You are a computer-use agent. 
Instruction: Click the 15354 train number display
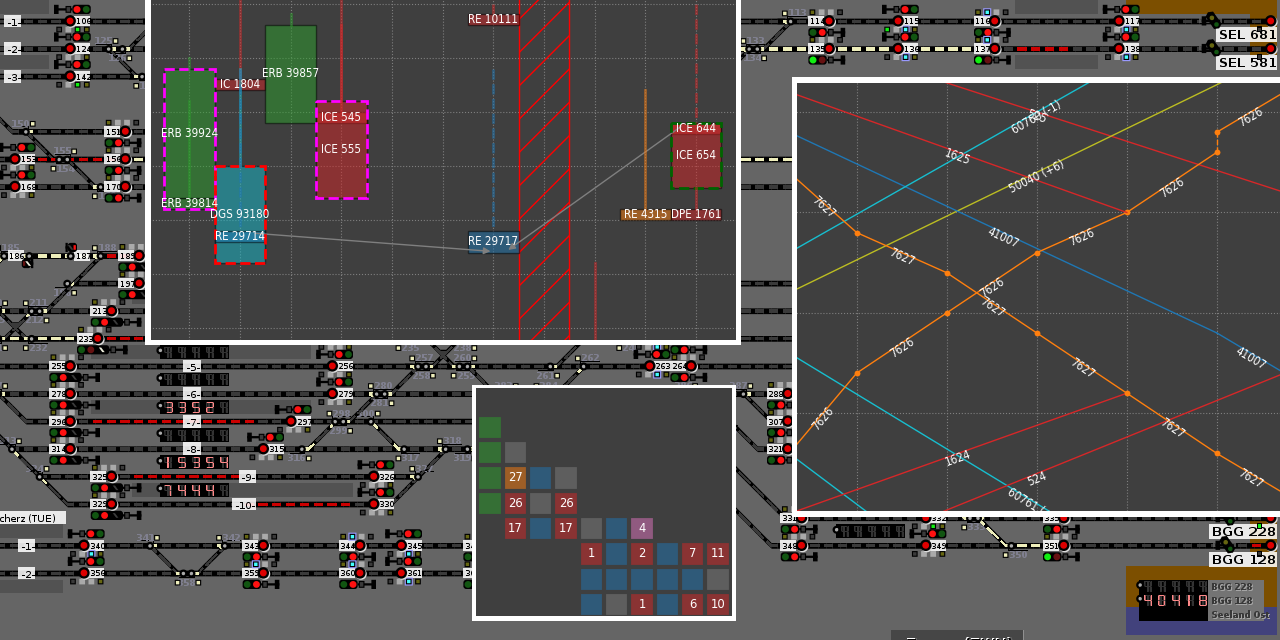(x=196, y=463)
